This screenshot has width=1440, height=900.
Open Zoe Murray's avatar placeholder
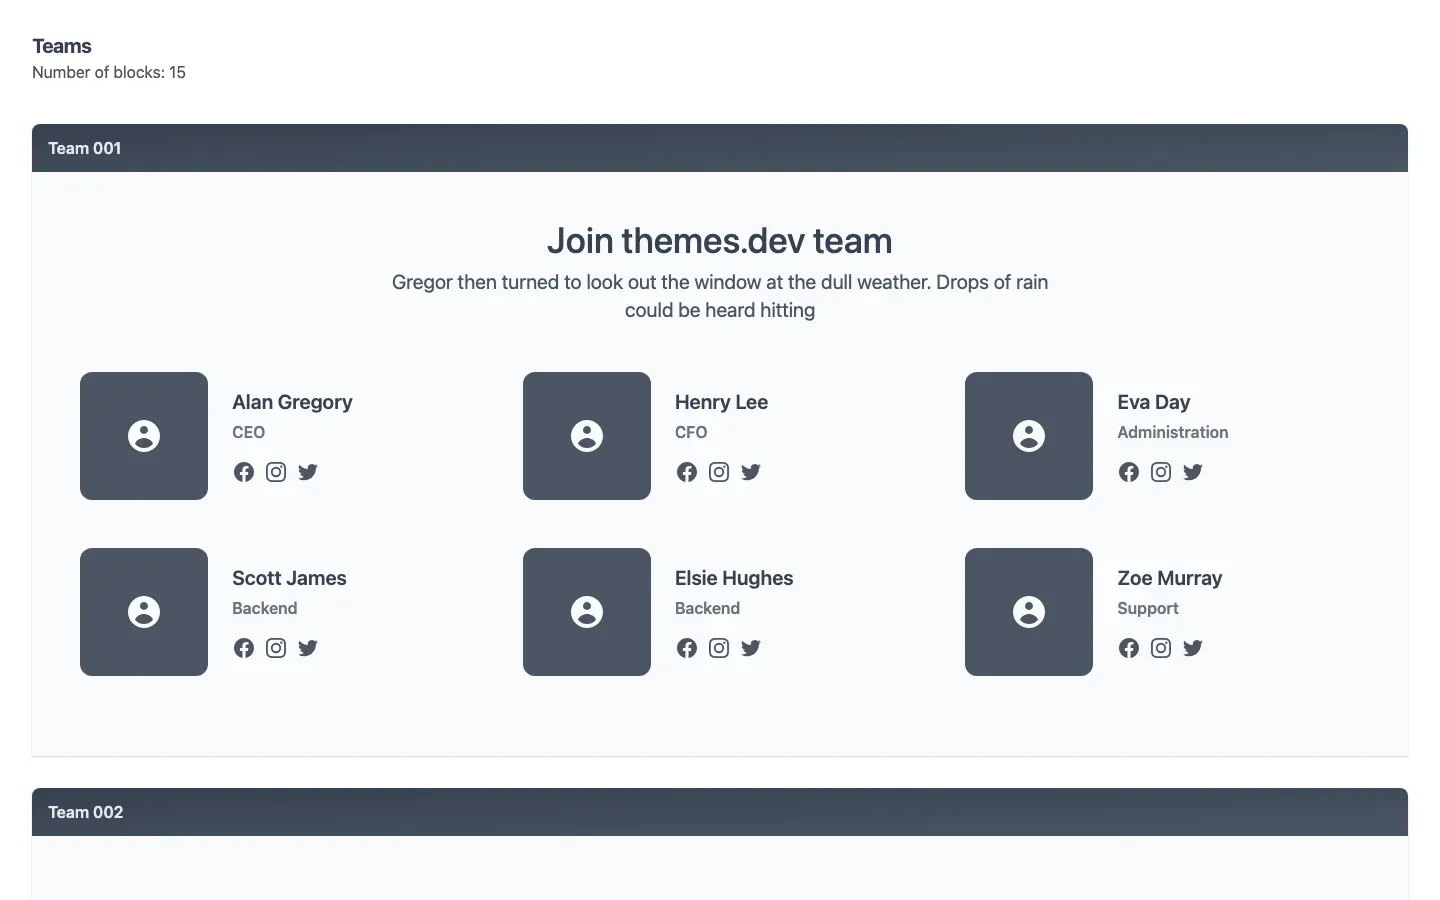[1029, 612]
